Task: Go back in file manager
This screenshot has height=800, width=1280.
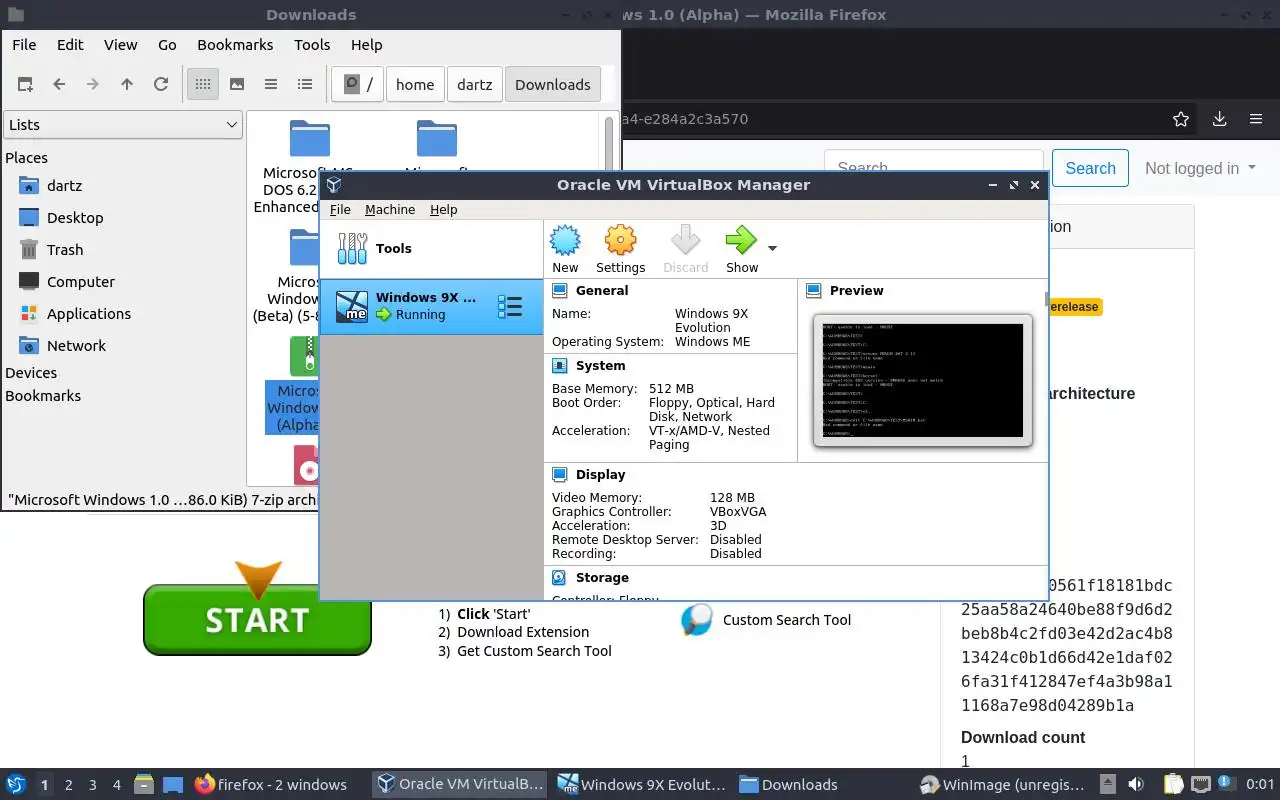Action: click(59, 85)
